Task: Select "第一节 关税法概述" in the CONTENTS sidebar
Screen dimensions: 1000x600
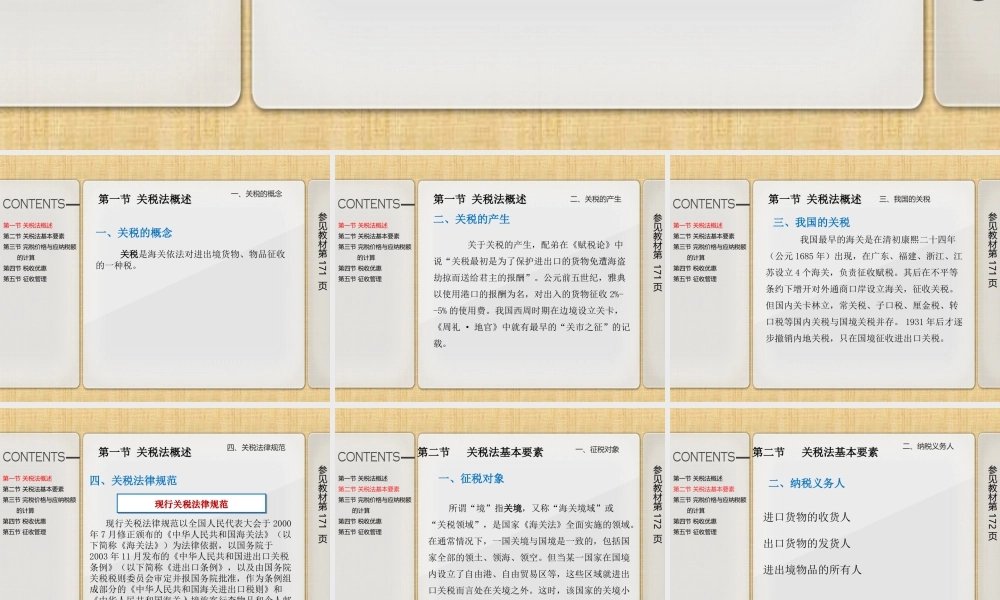Action: (28, 225)
